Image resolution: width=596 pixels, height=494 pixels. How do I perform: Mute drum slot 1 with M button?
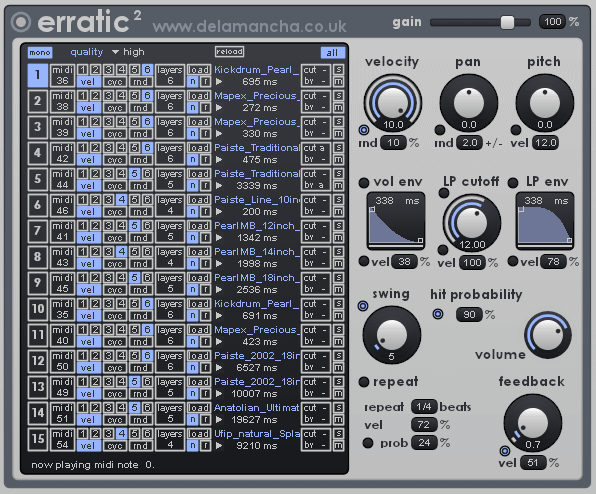tap(338, 81)
